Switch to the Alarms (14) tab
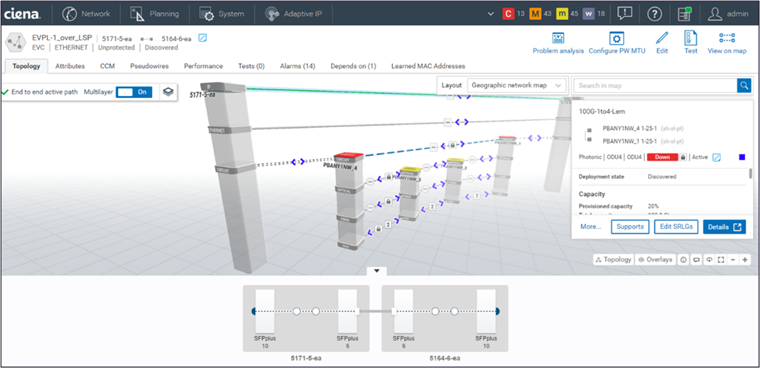The image size is (760, 368). coord(298,66)
